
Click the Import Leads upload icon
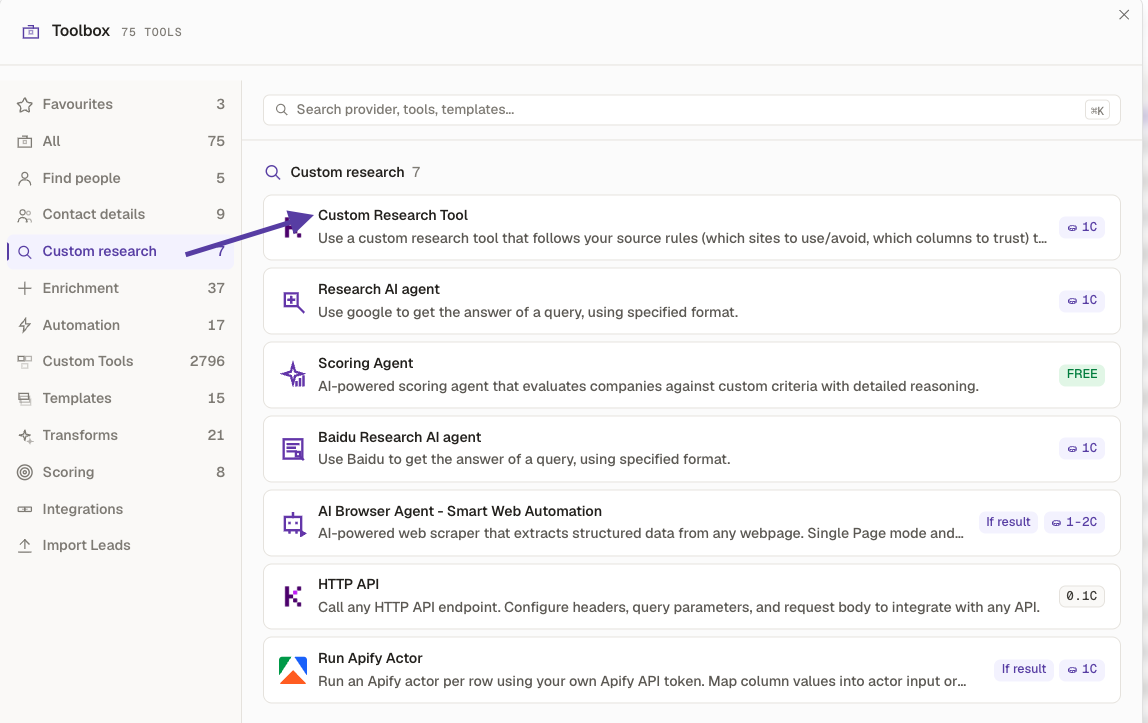click(25, 545)
